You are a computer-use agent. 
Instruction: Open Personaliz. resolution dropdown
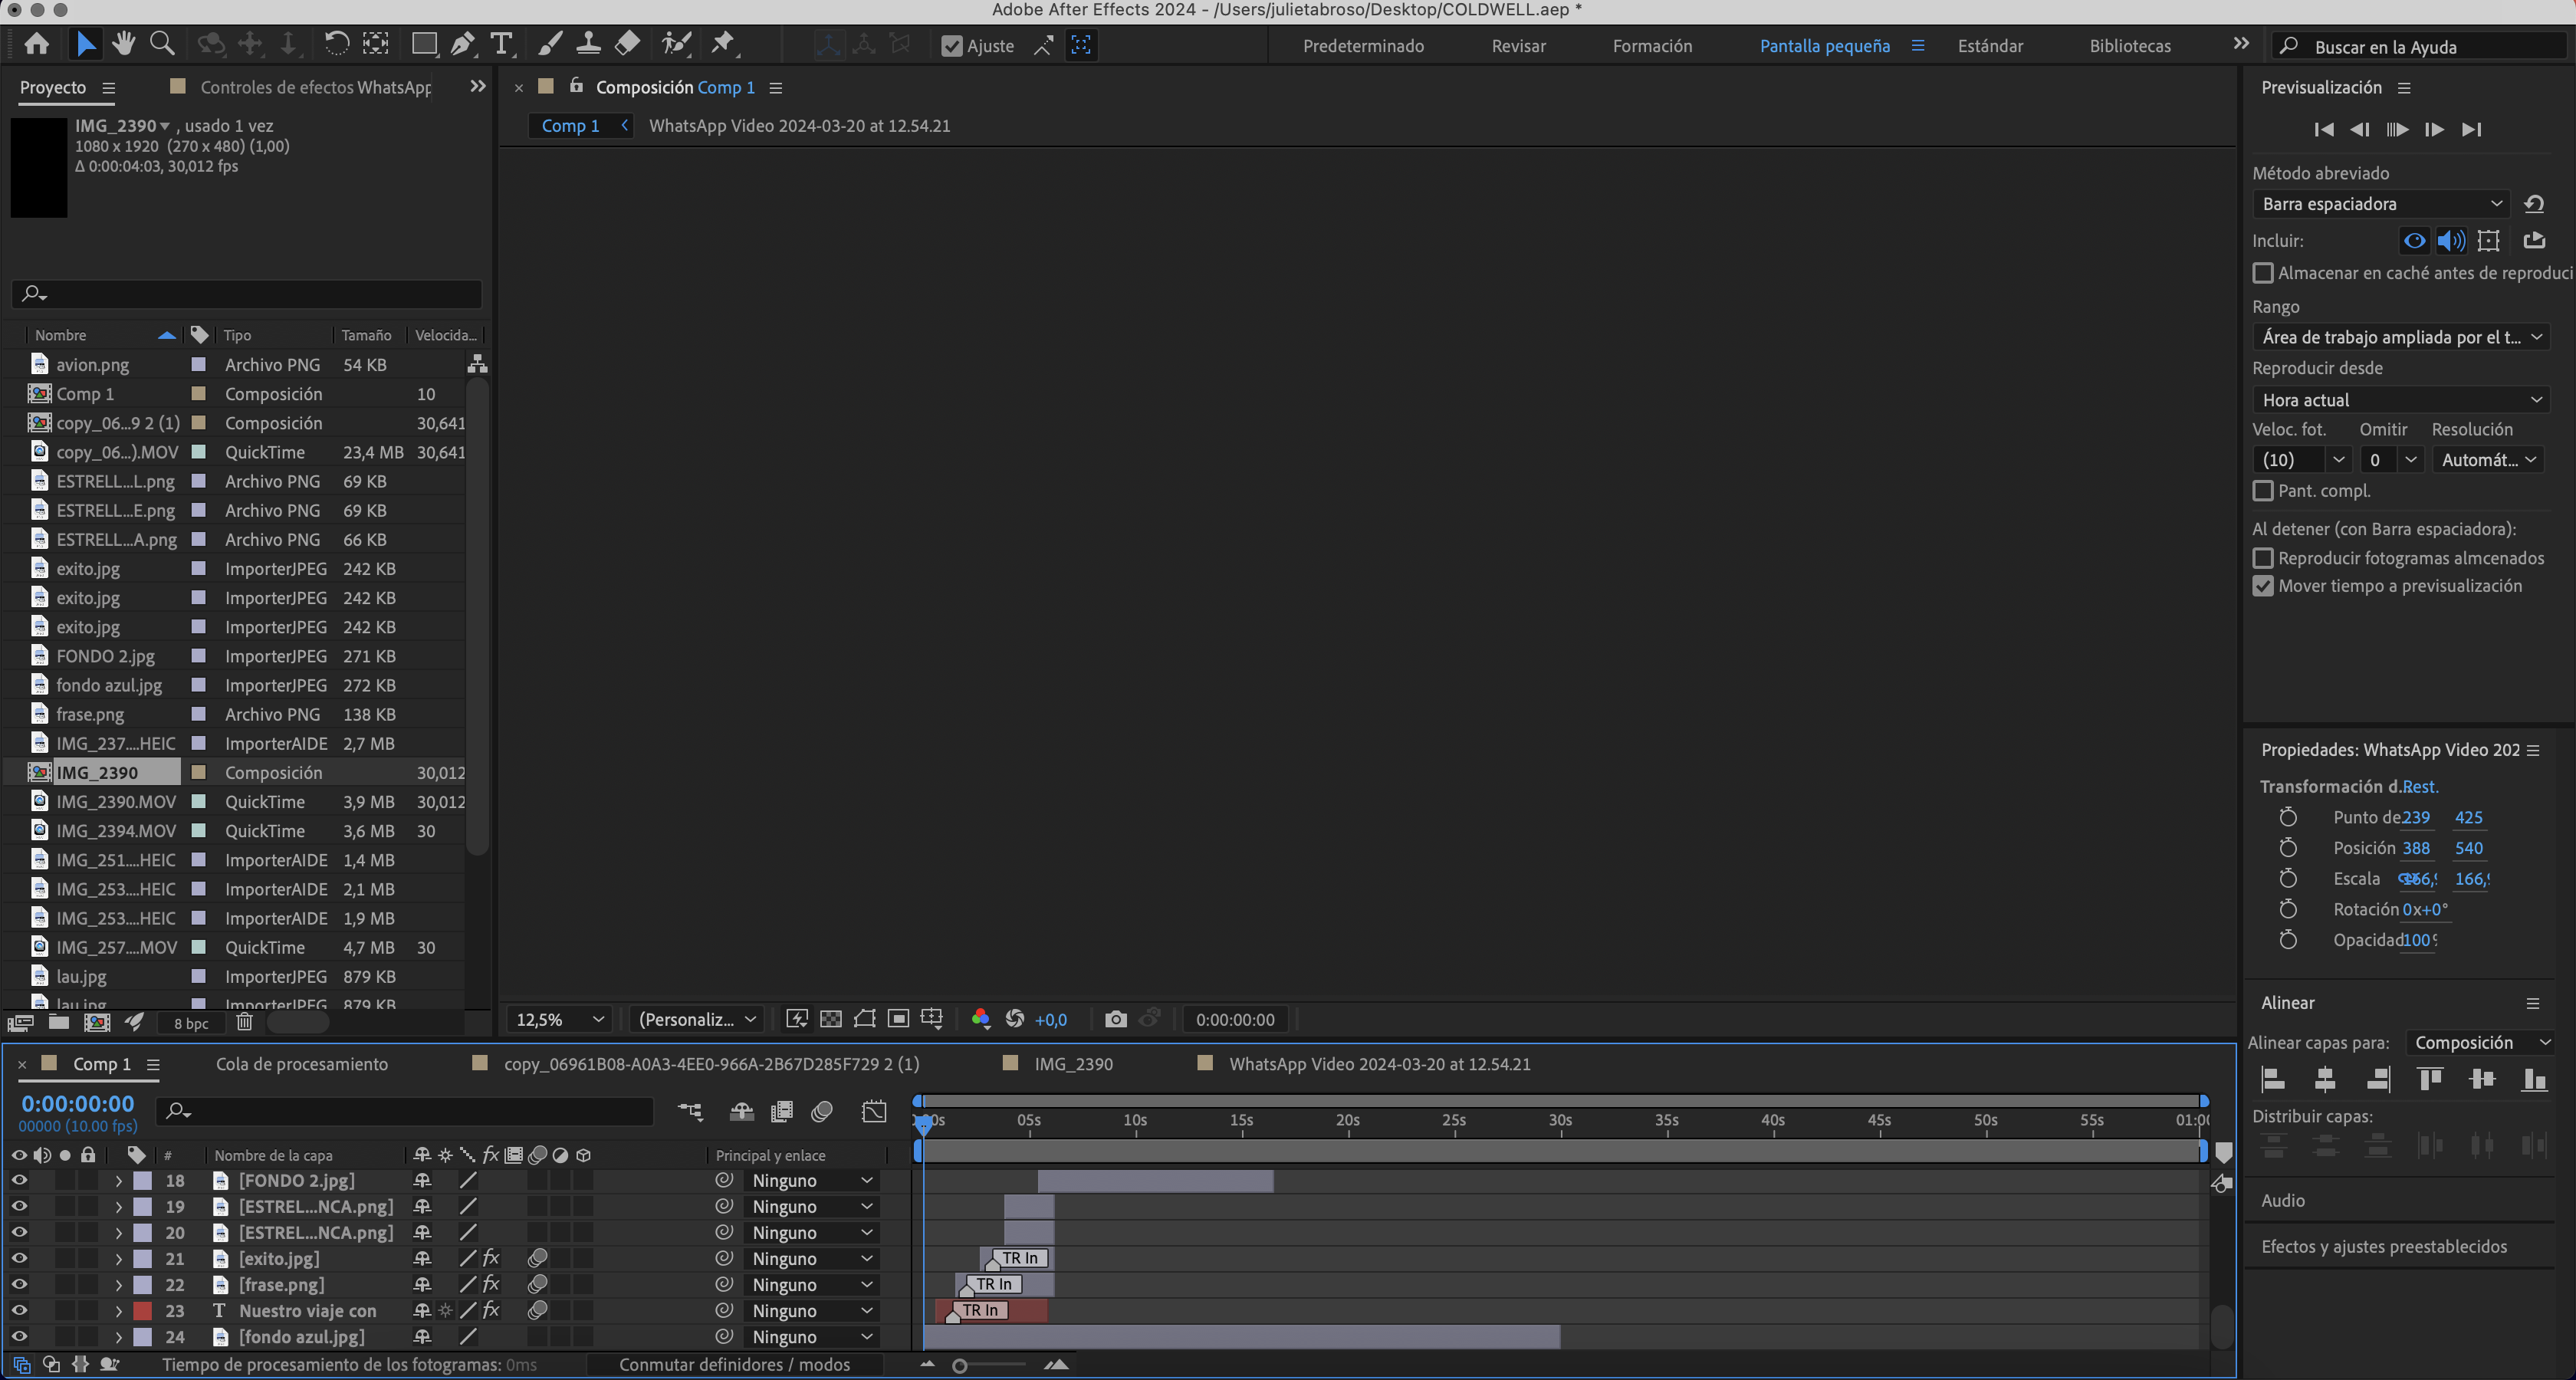(x=697, y=1019)
